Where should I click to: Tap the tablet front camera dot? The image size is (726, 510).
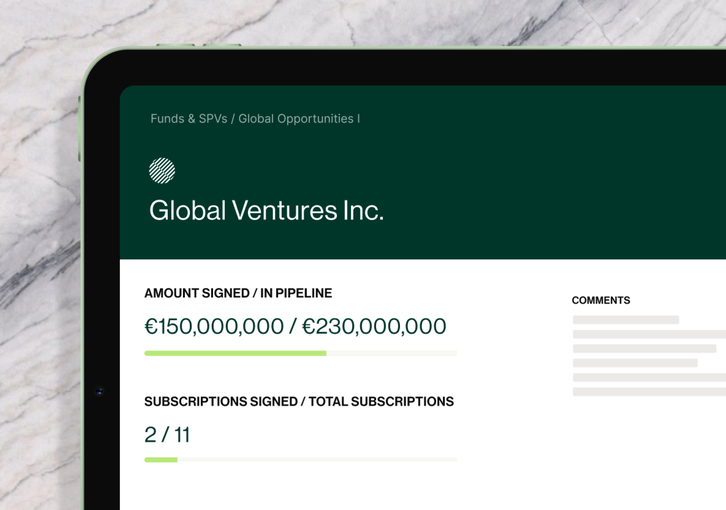coord(99,391)
